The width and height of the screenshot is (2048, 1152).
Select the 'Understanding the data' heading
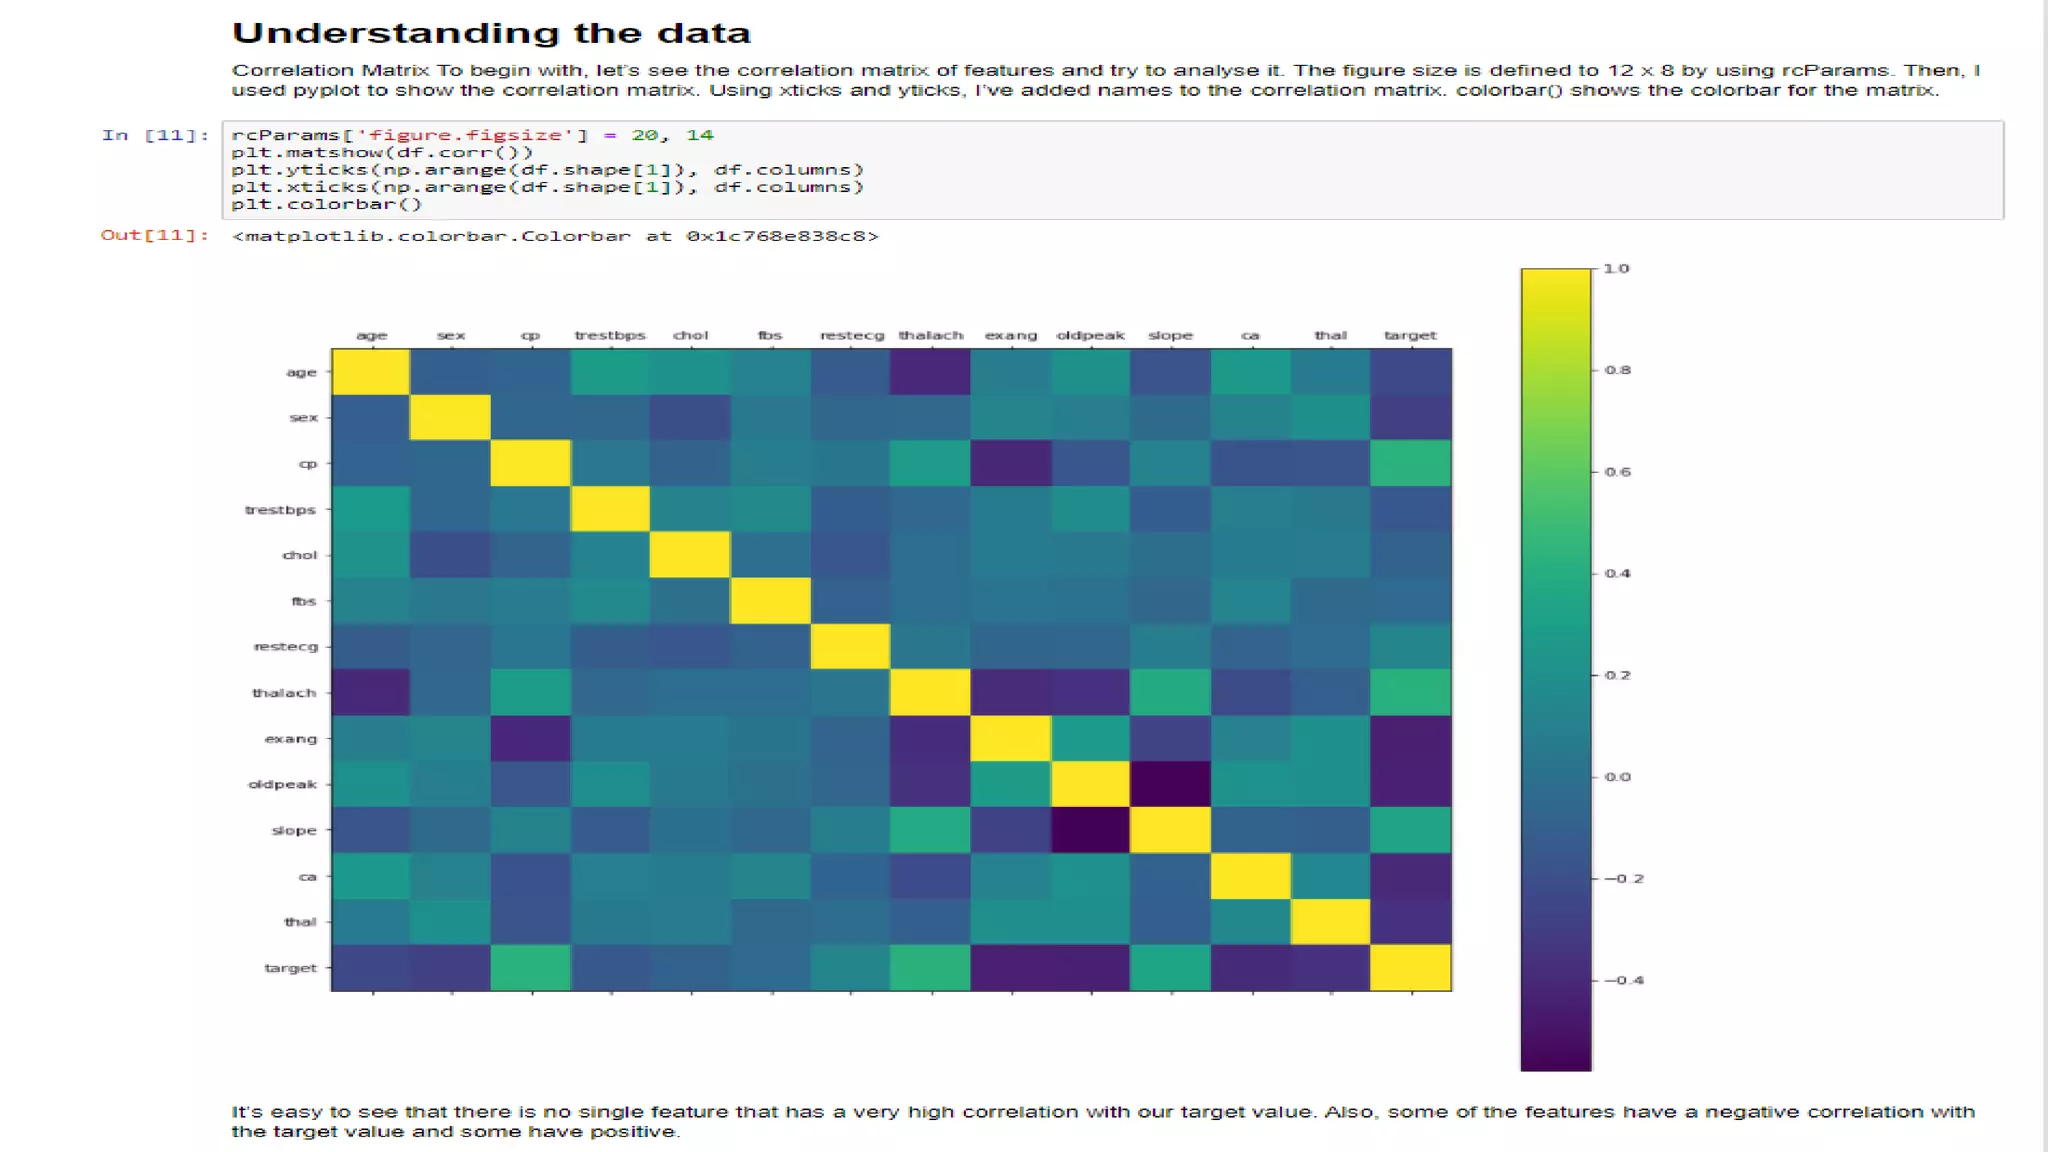[491, 33]
